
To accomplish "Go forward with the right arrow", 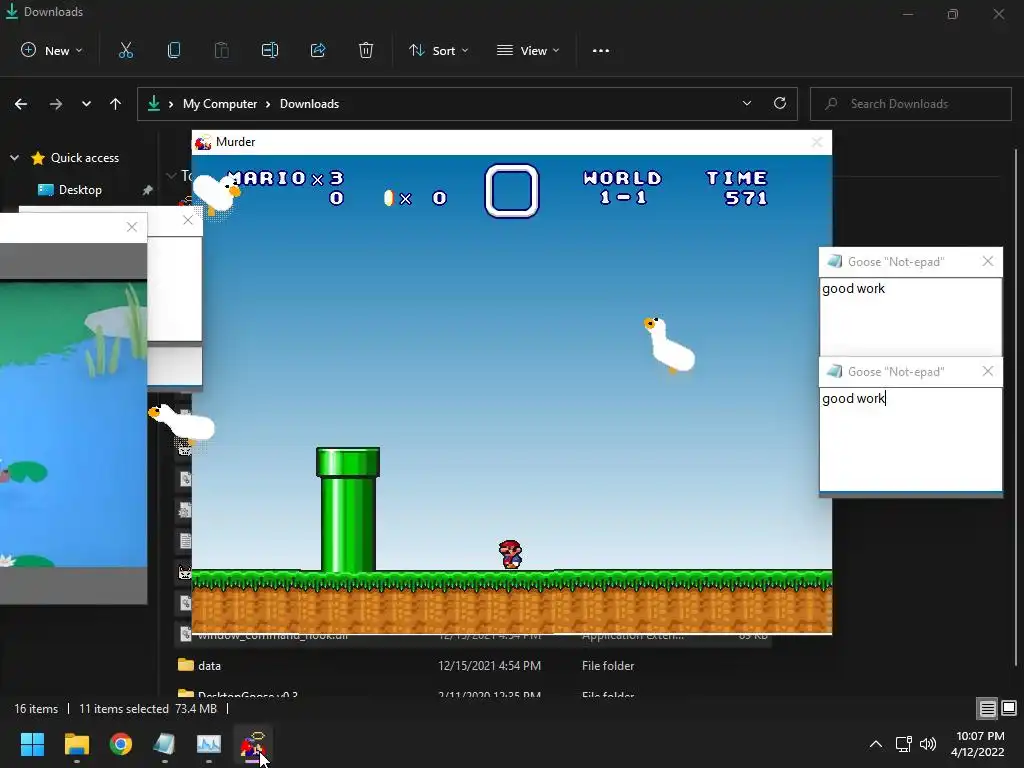I will [x=56, y=104].
